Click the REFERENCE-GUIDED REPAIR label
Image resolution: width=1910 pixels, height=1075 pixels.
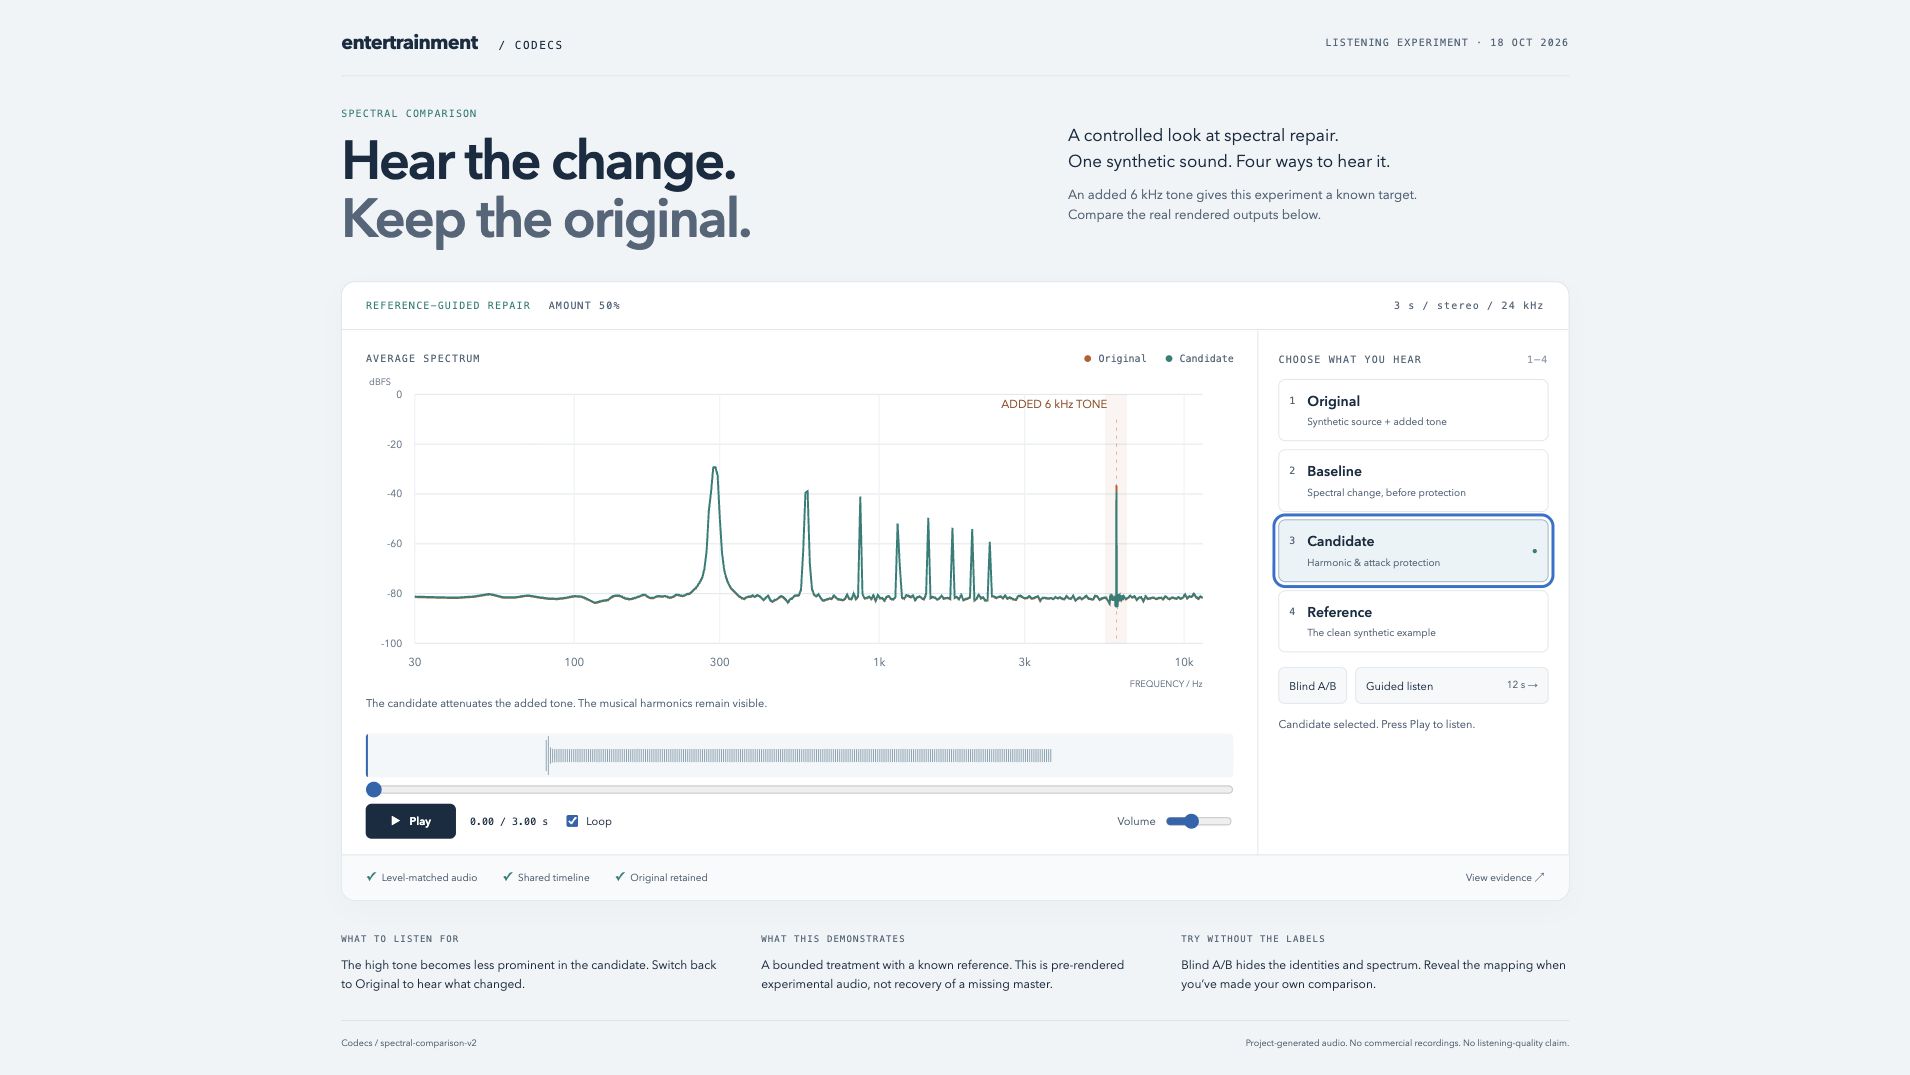pyautogui.click(x=448, y=306)
